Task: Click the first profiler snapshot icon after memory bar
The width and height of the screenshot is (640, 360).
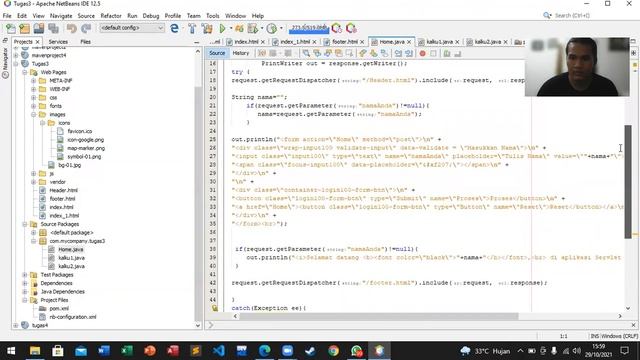Action: (x=337, y=28)
